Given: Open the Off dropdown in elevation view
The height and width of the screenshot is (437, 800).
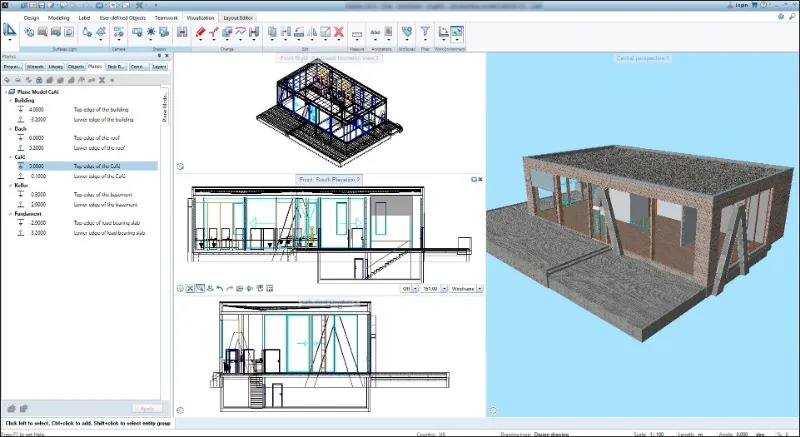Looking at the screenshot, I should click(x=409, y=289).
